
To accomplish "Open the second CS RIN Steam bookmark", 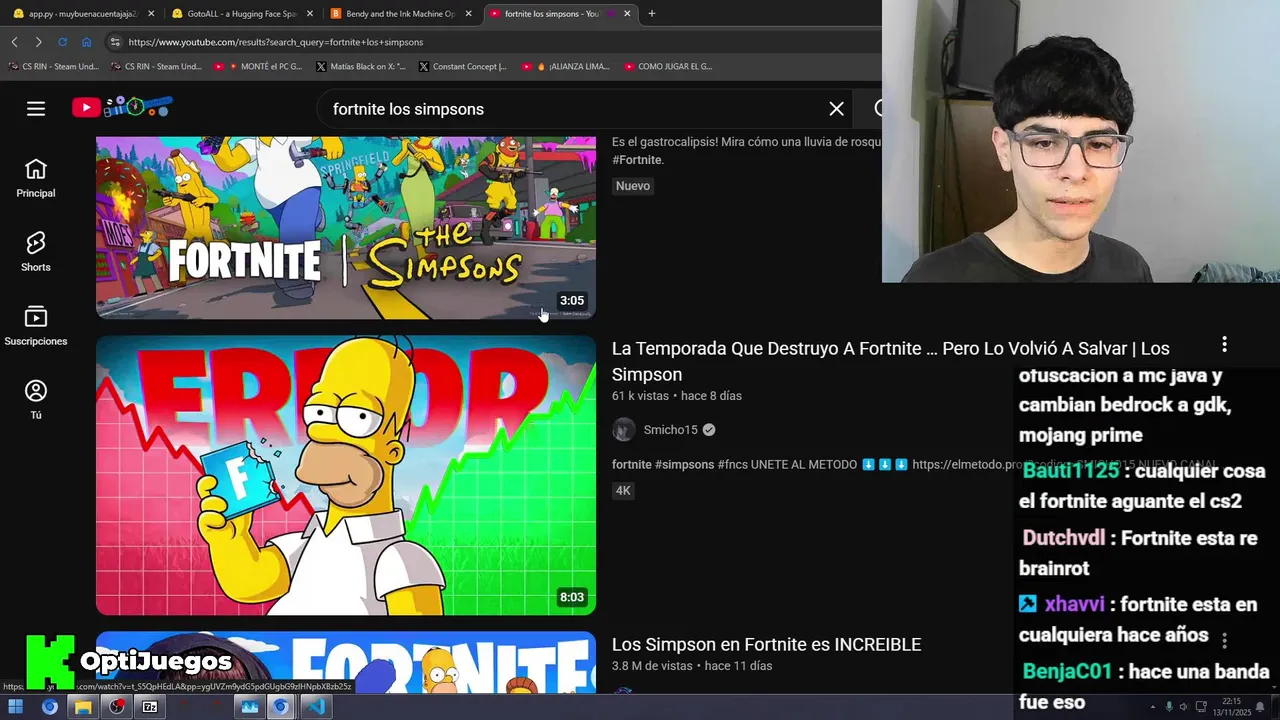I will point(156,66).
